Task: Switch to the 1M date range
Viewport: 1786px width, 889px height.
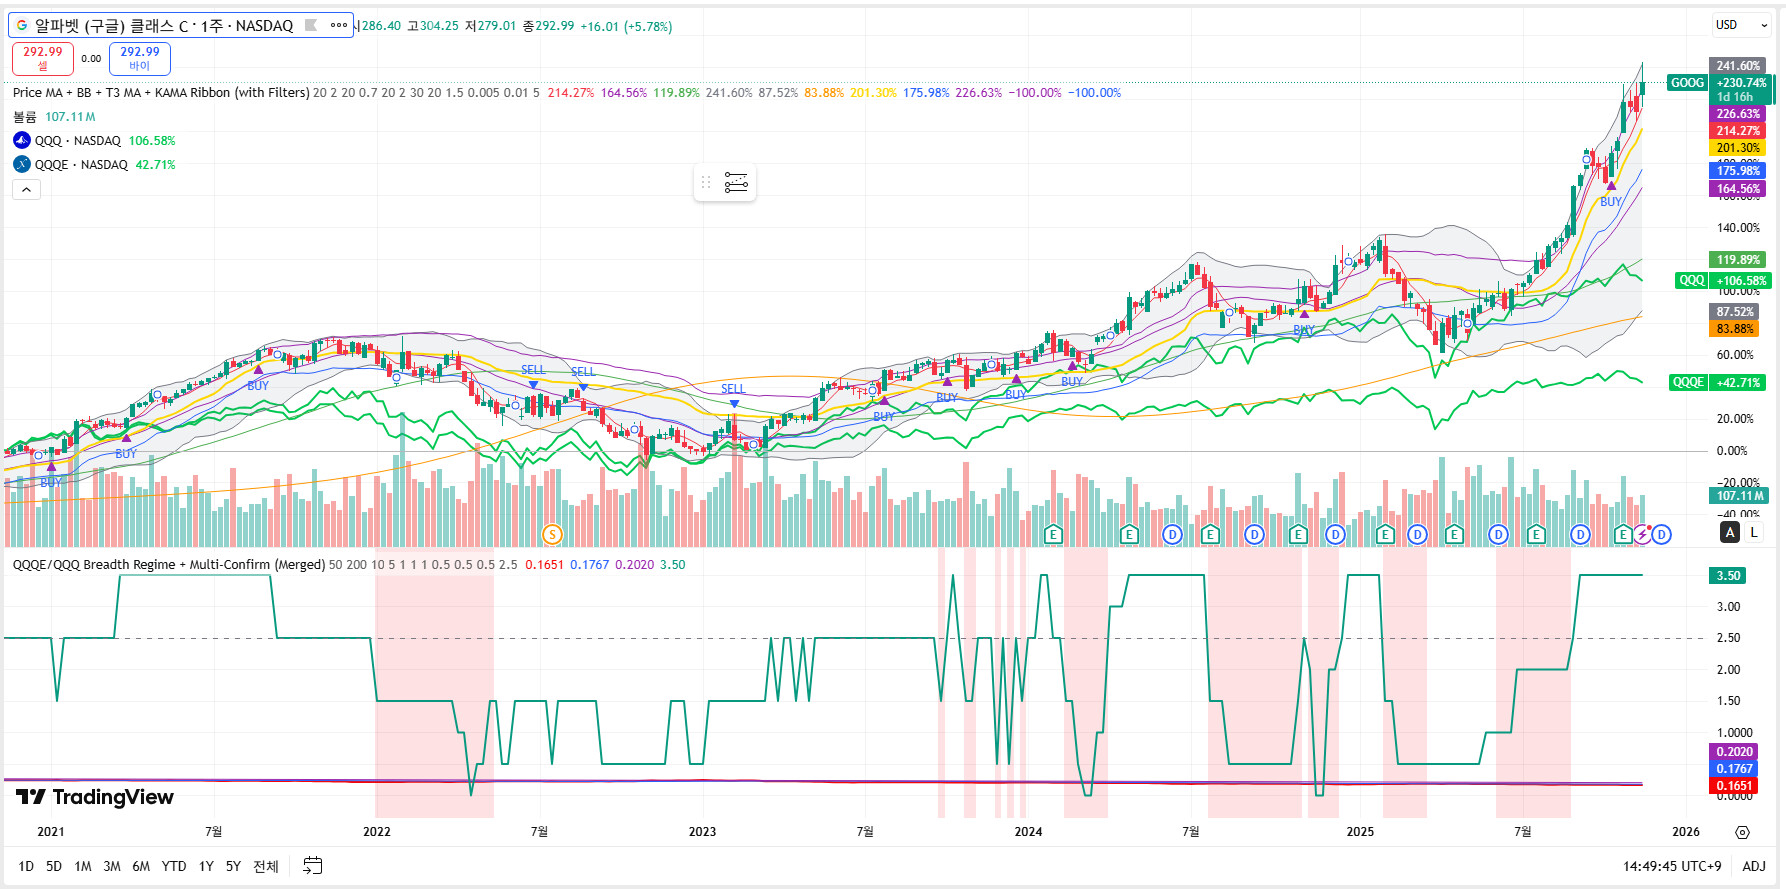Action: (x=83, y=866)
